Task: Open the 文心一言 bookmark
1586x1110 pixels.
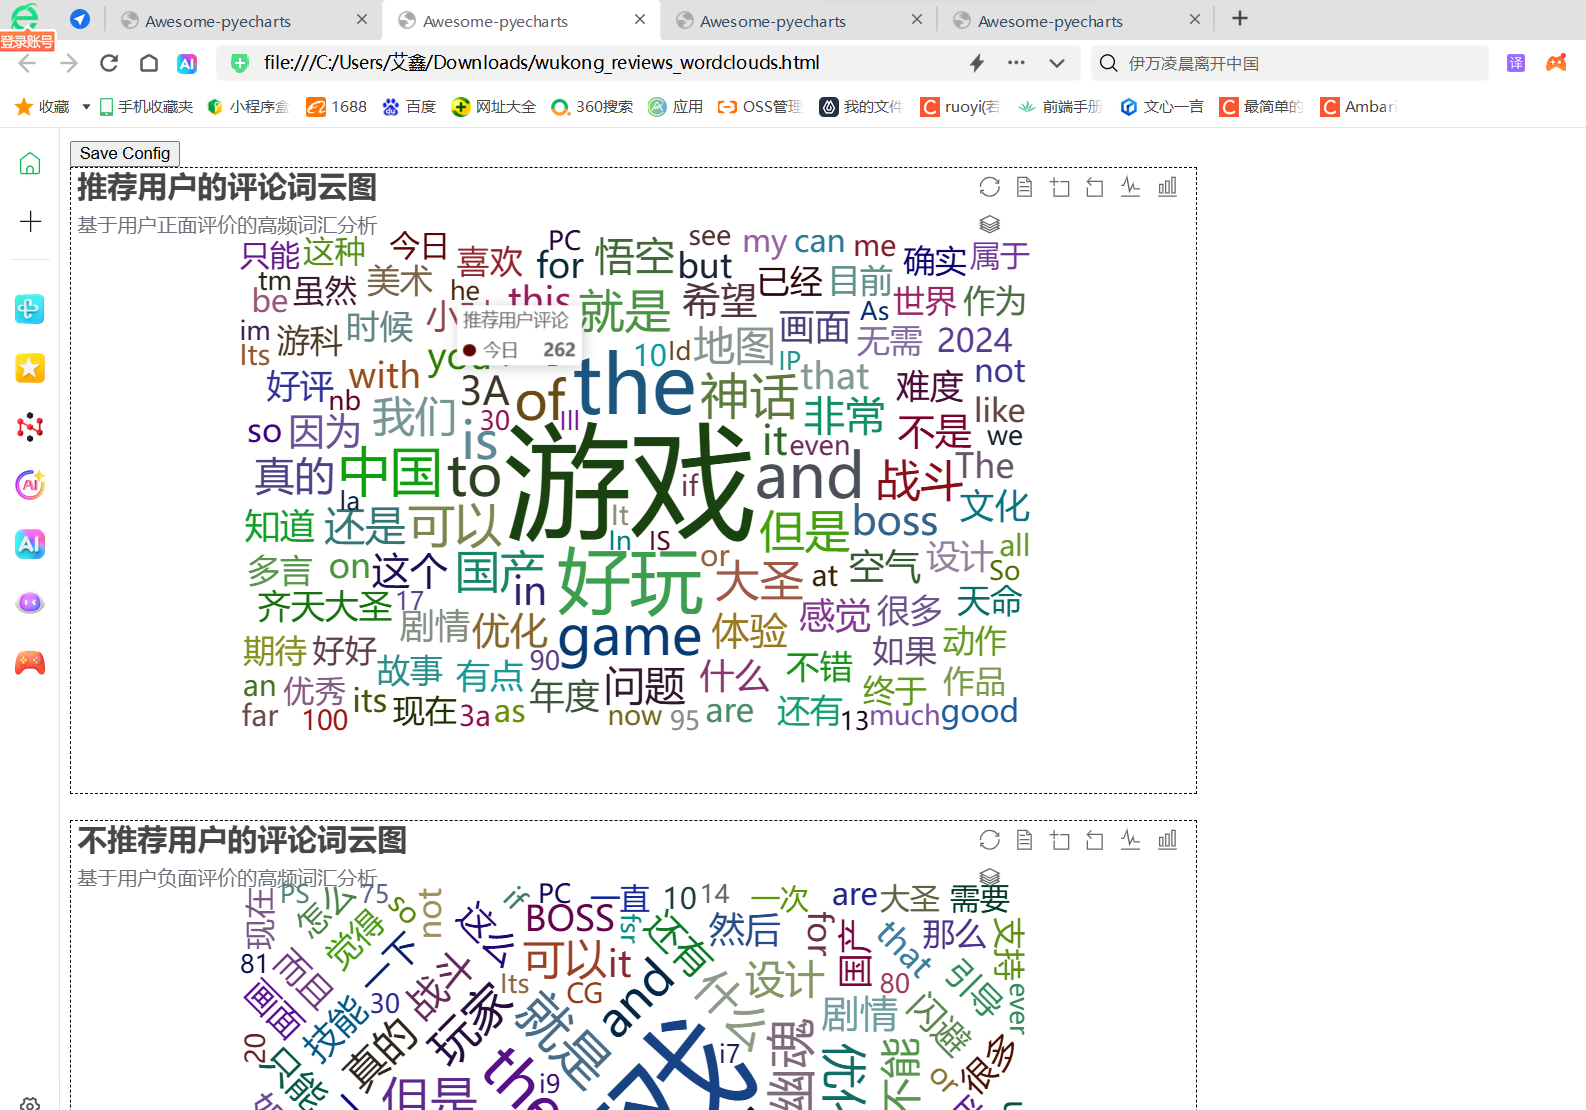Action: [1162, 107]
